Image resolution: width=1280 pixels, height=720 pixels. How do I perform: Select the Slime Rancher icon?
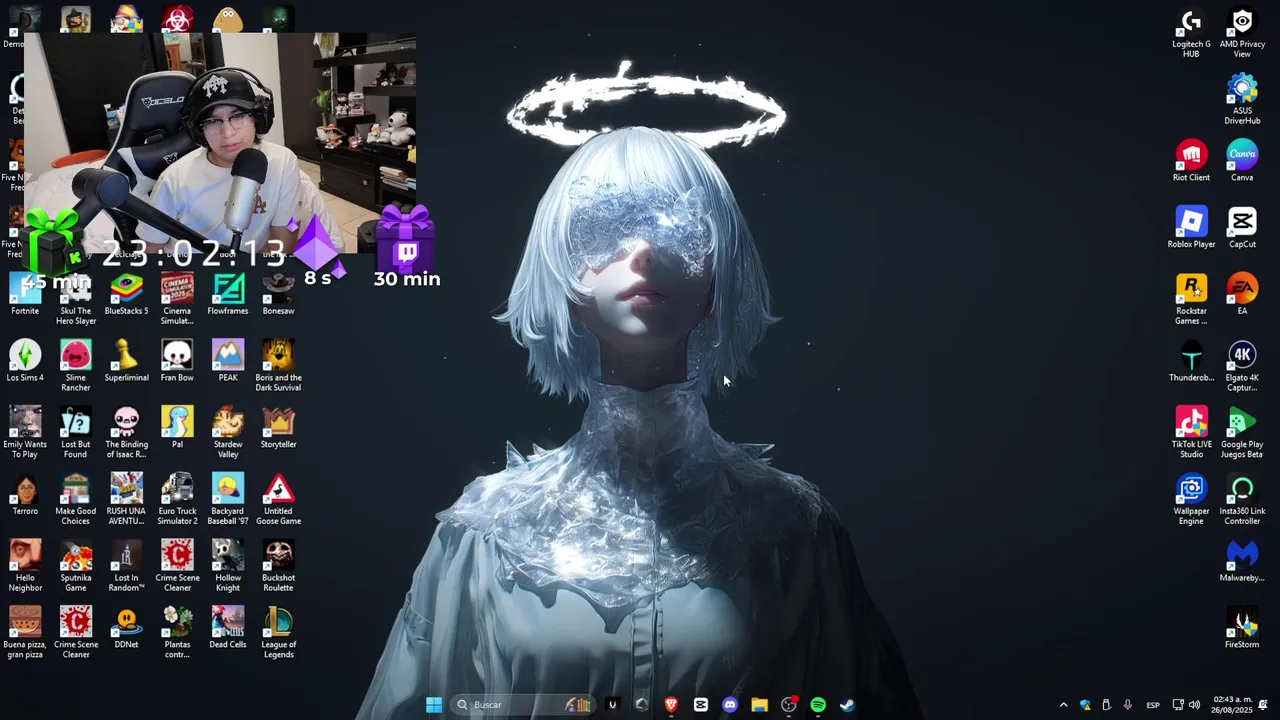(76, 365)
